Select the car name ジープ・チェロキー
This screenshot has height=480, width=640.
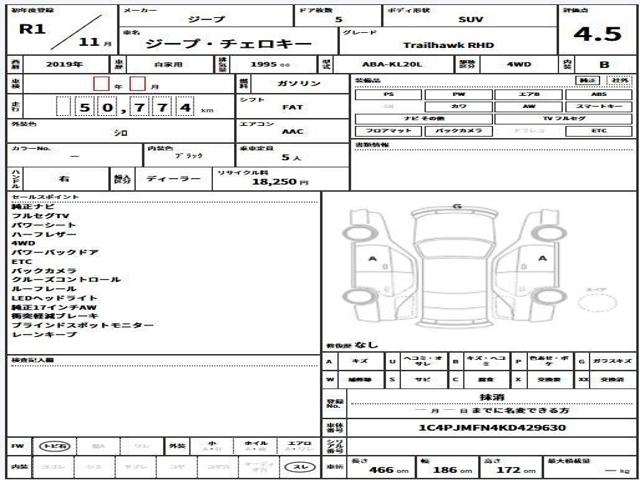pyautogui.click(x=229, y=44)
